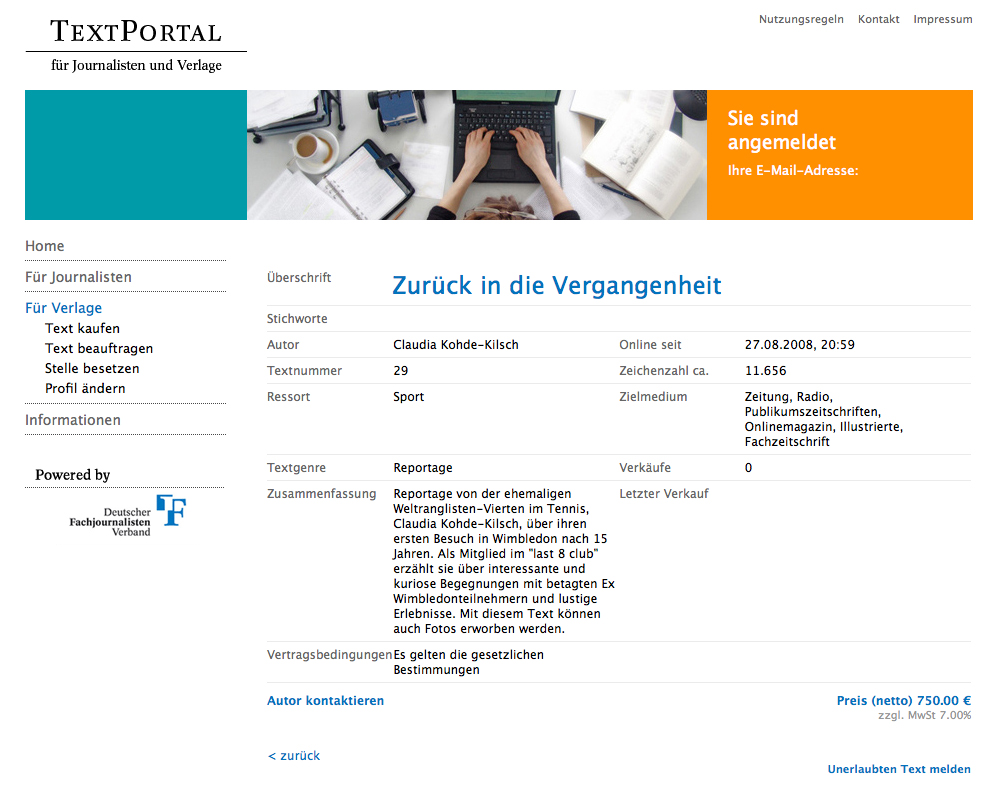Click the TextPortal logo

click(136, 45)
